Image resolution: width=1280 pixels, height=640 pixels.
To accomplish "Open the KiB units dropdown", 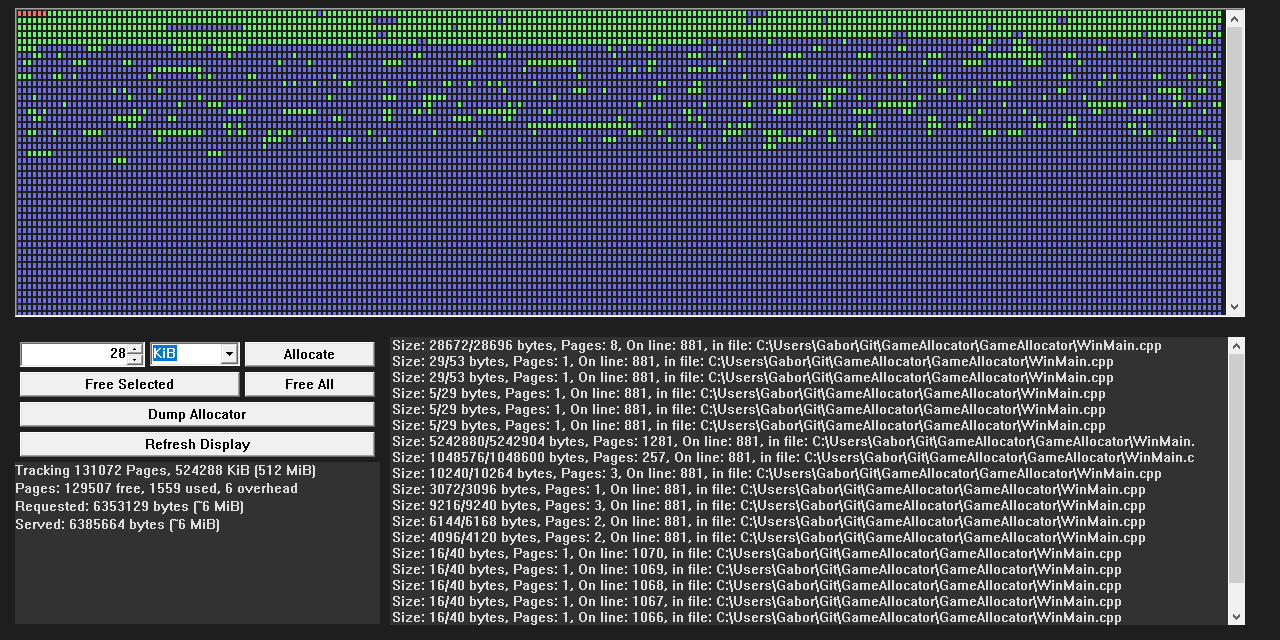I will pyautogui.click(x=231, y=353).
